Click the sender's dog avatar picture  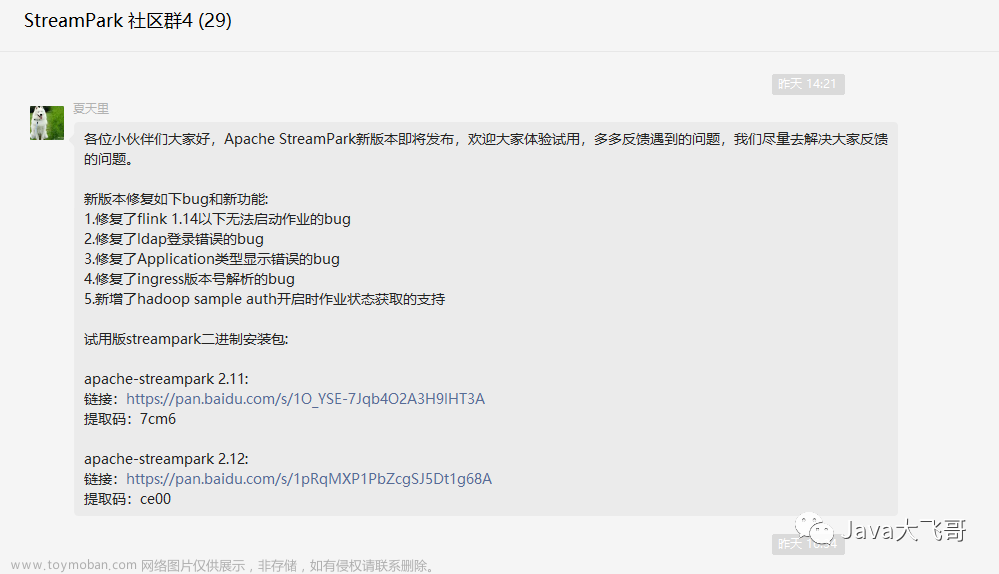tap(47, 123)
